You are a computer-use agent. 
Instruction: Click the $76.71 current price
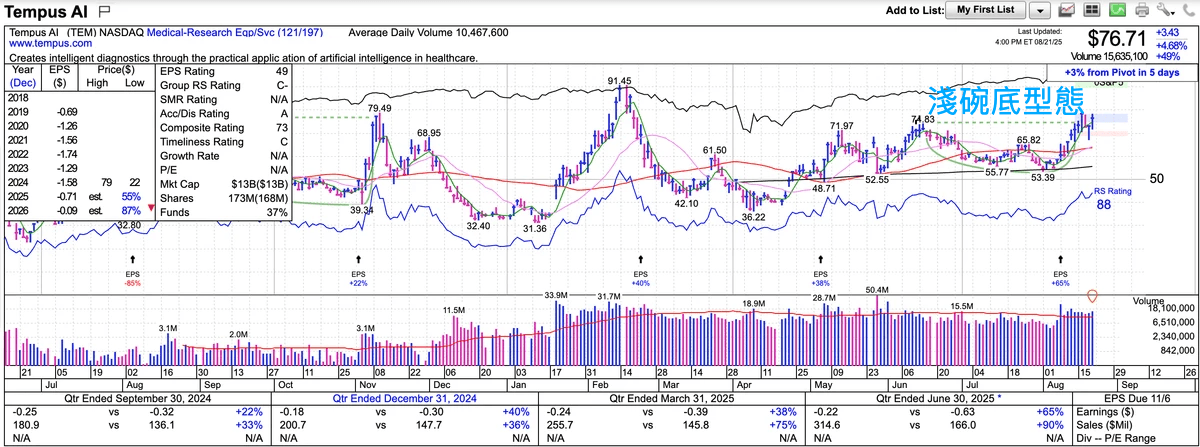(x=1117, y=39)
